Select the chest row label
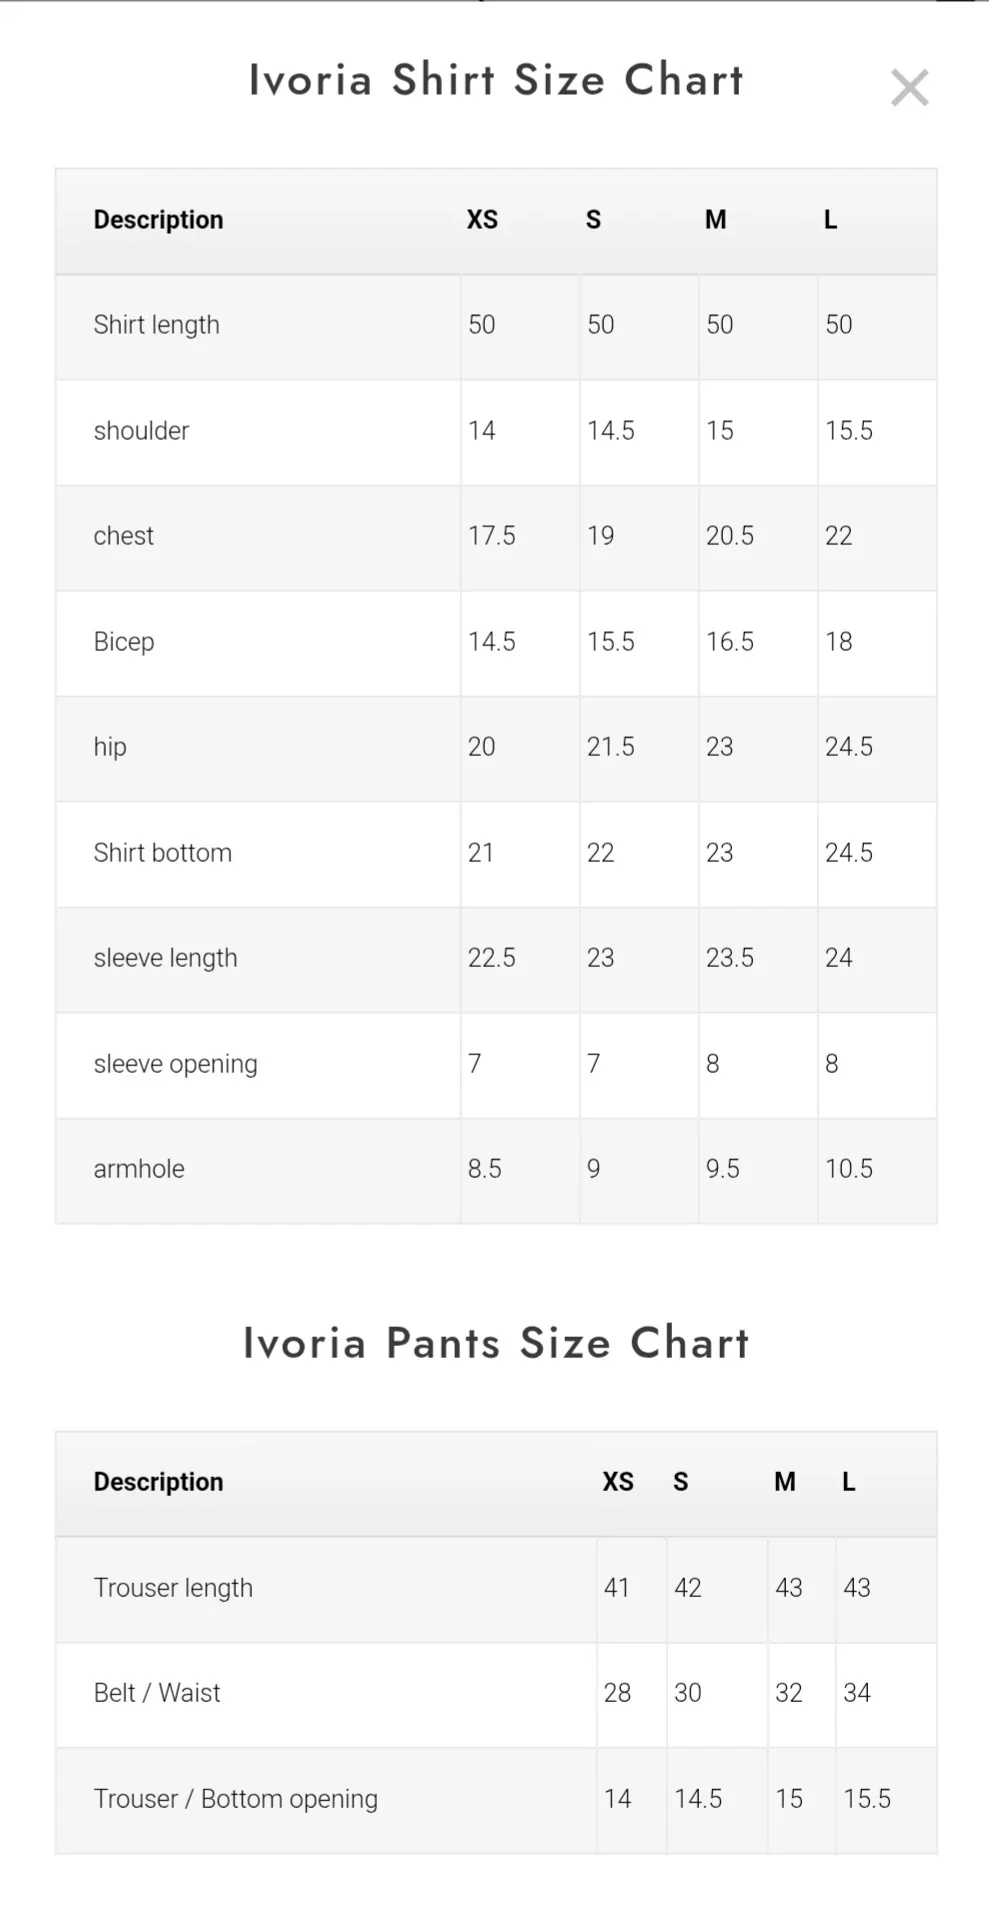989x1910 pixels. [x=123, y=536]
